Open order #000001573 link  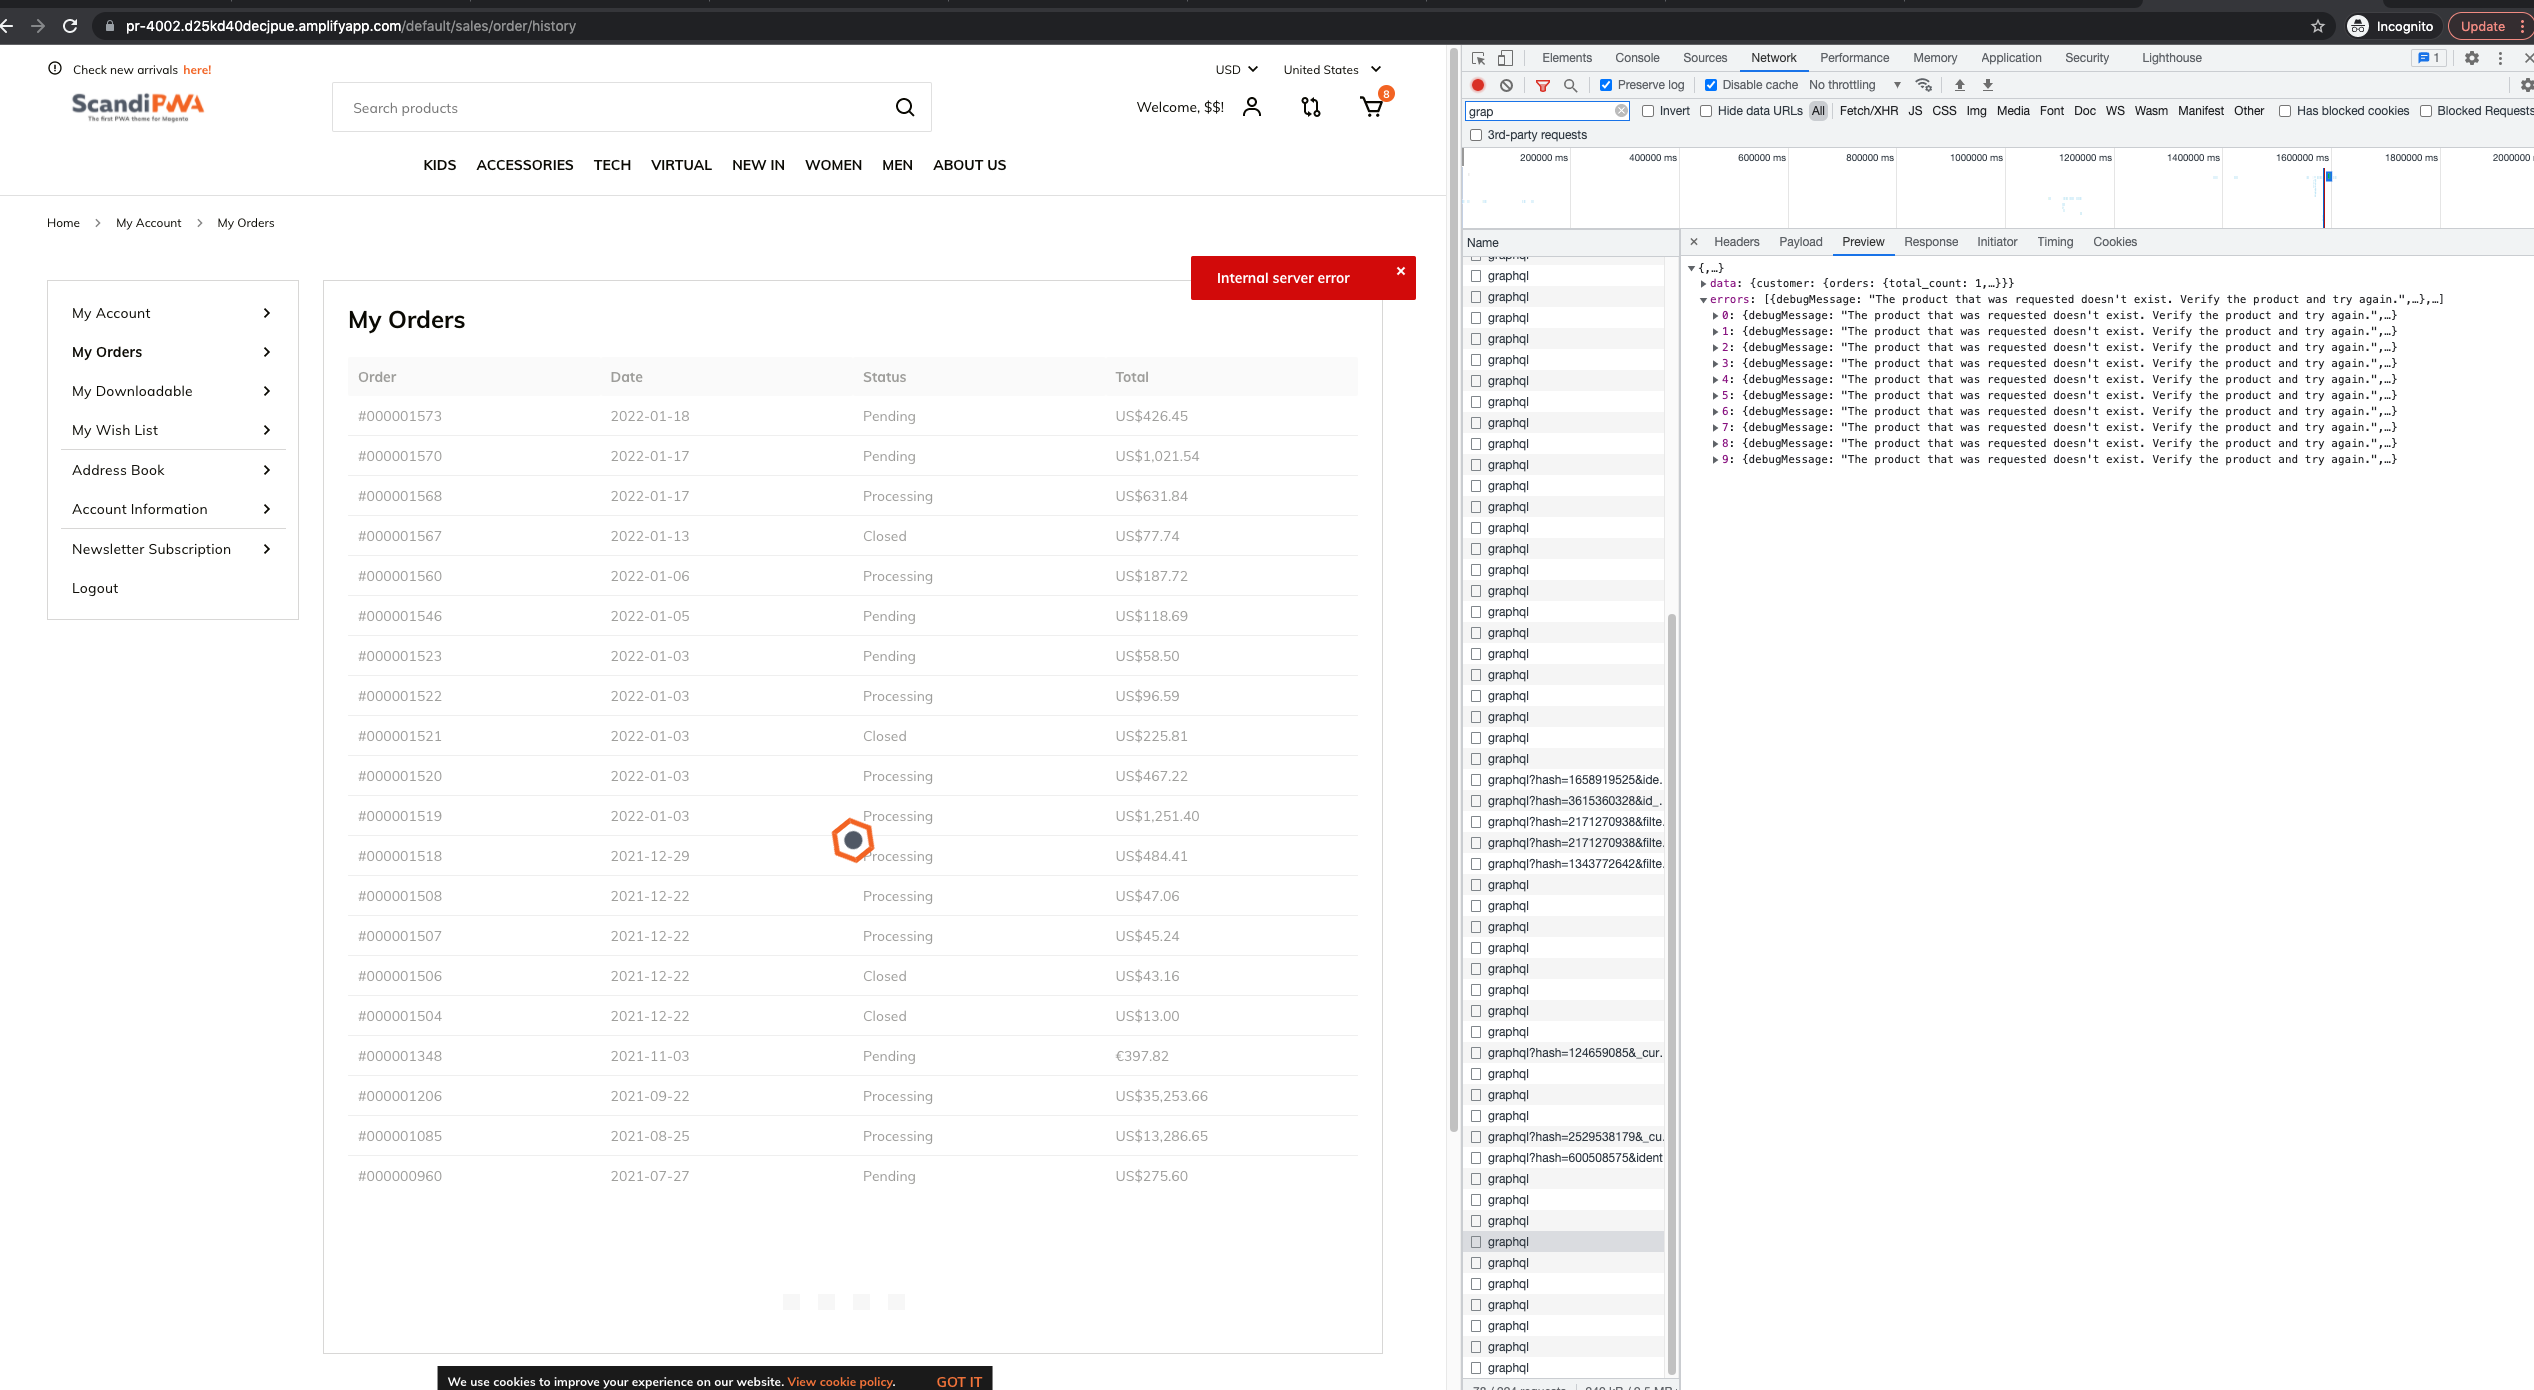coord(400,415)
